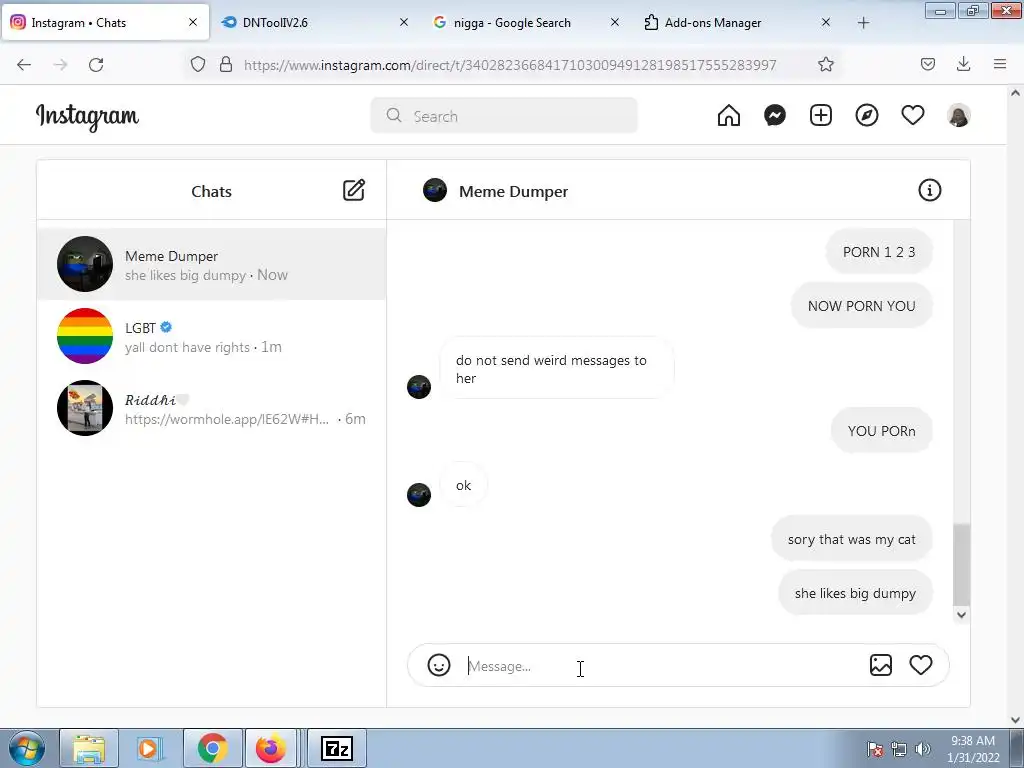Click the chat scrollbar thumb

(x=961, y=564)
